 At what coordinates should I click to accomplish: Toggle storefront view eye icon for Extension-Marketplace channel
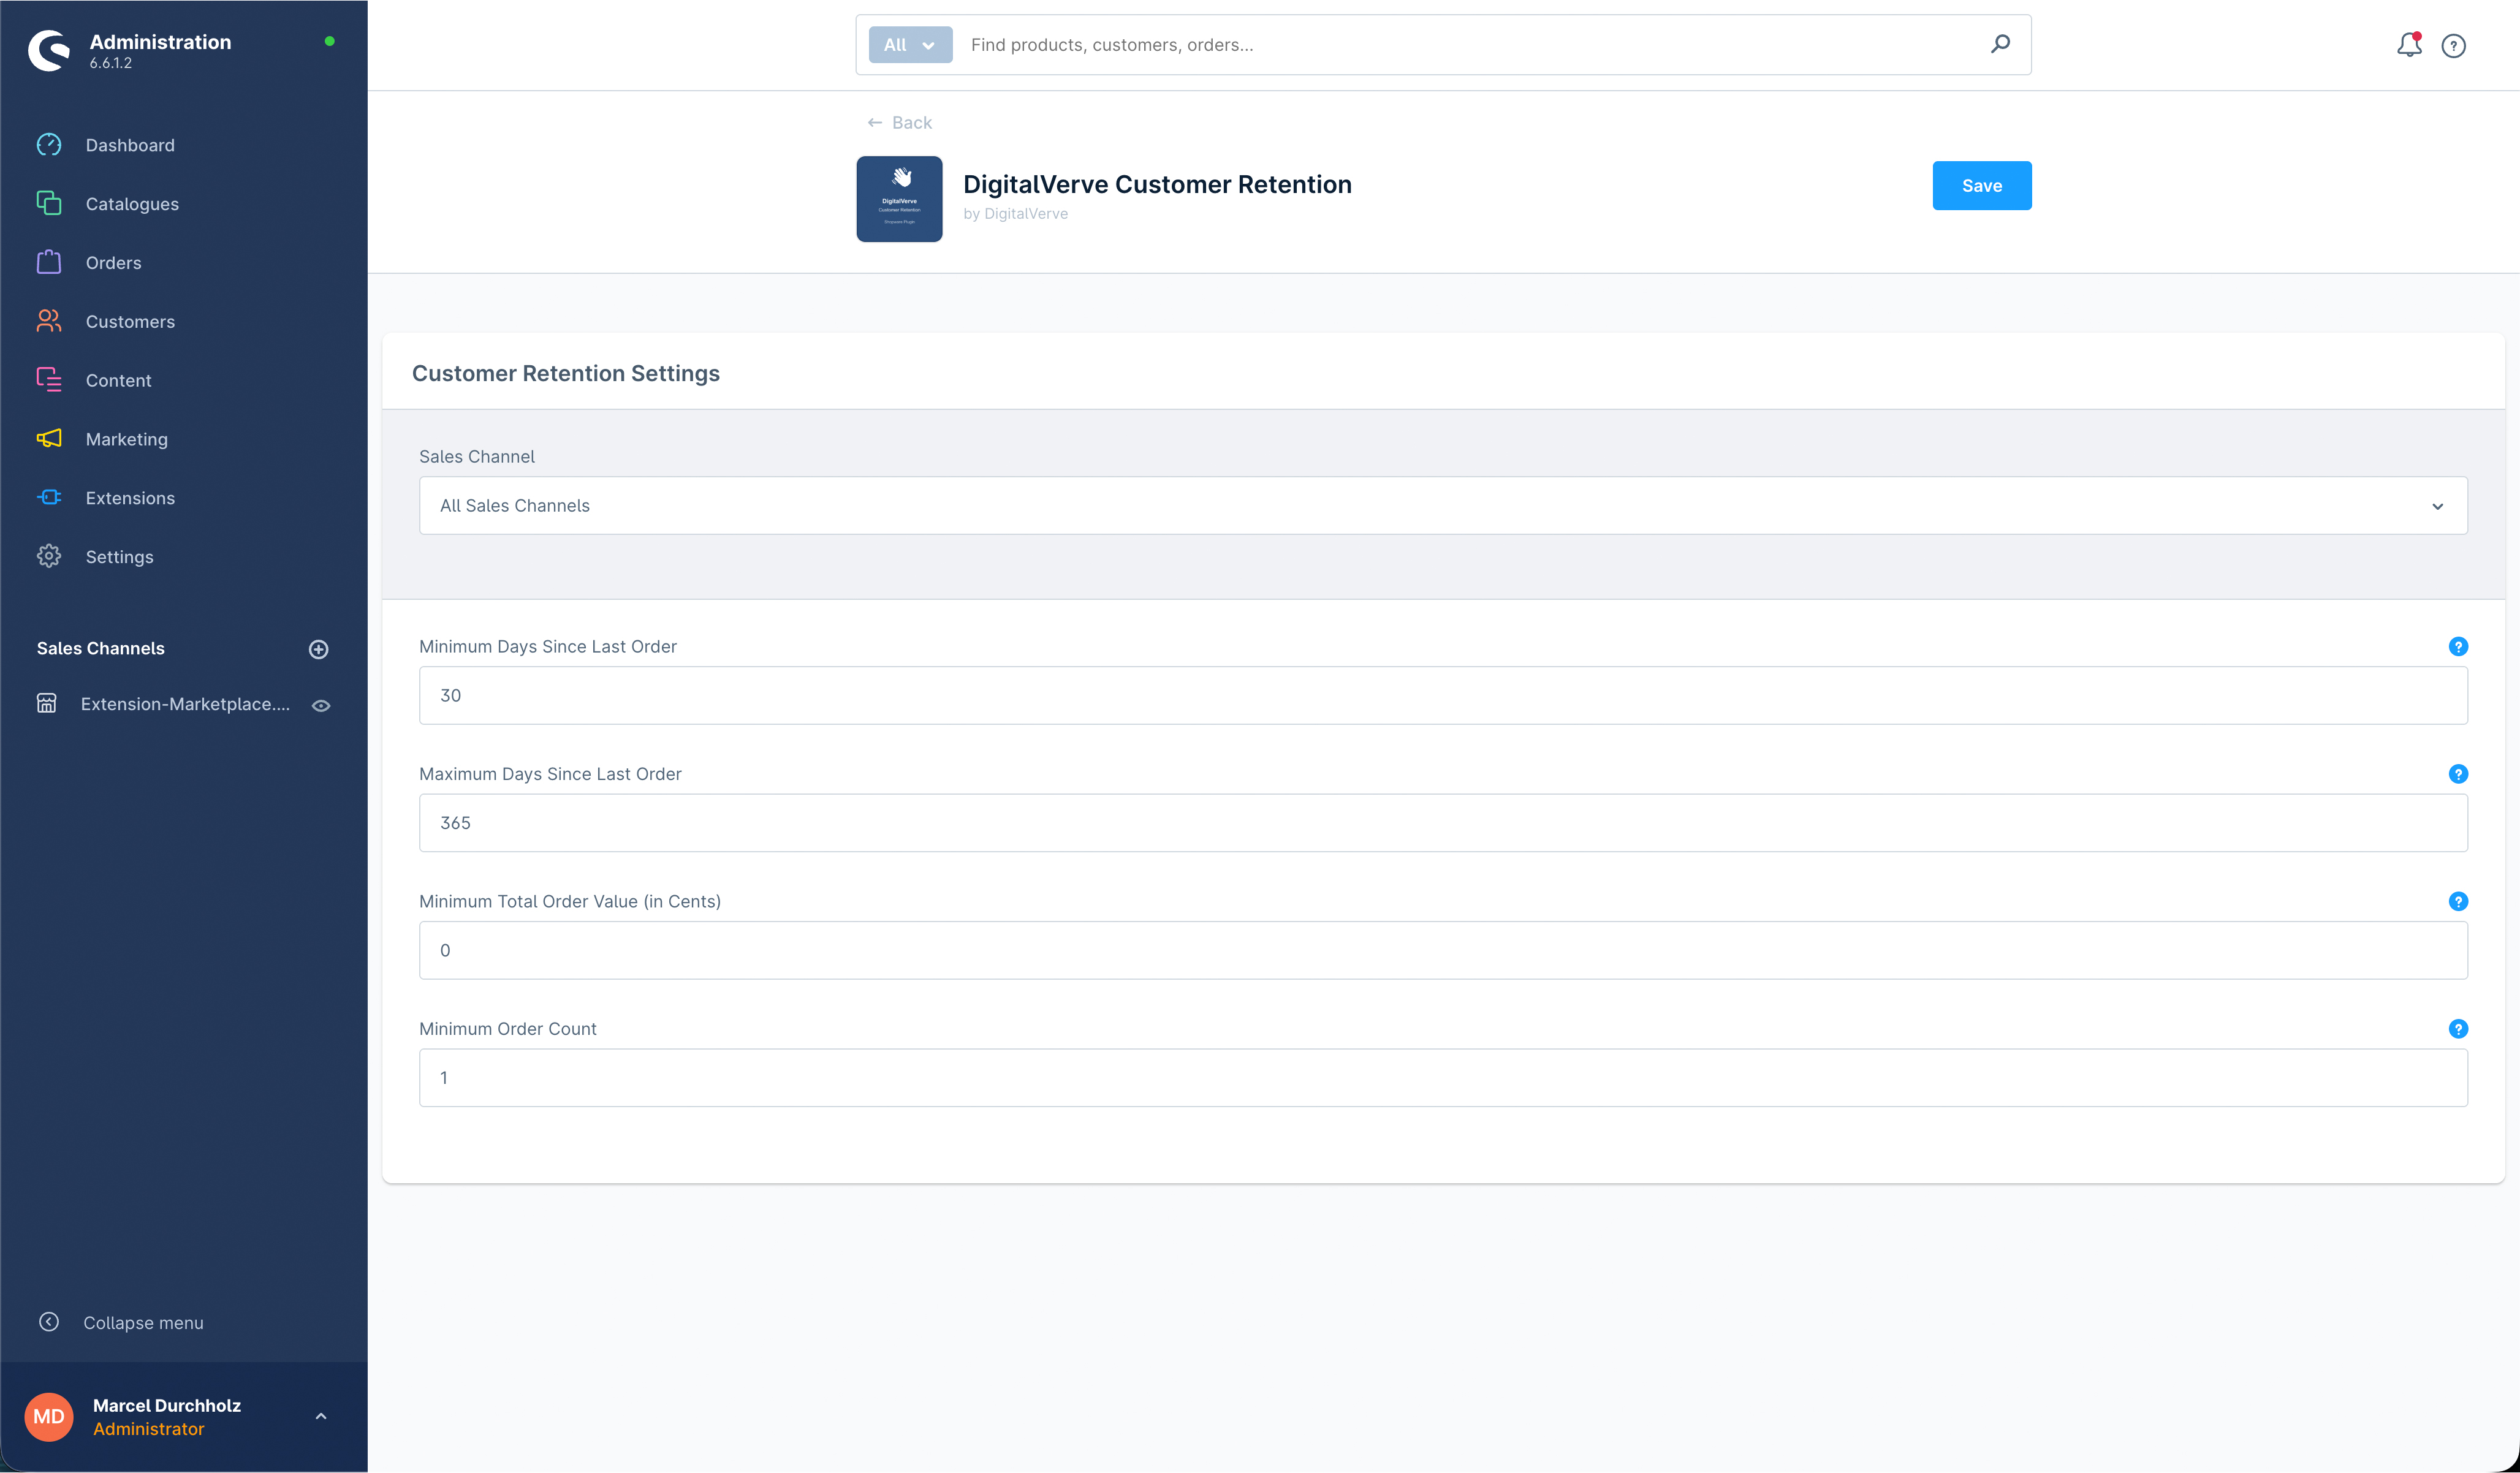pos(321,706)
